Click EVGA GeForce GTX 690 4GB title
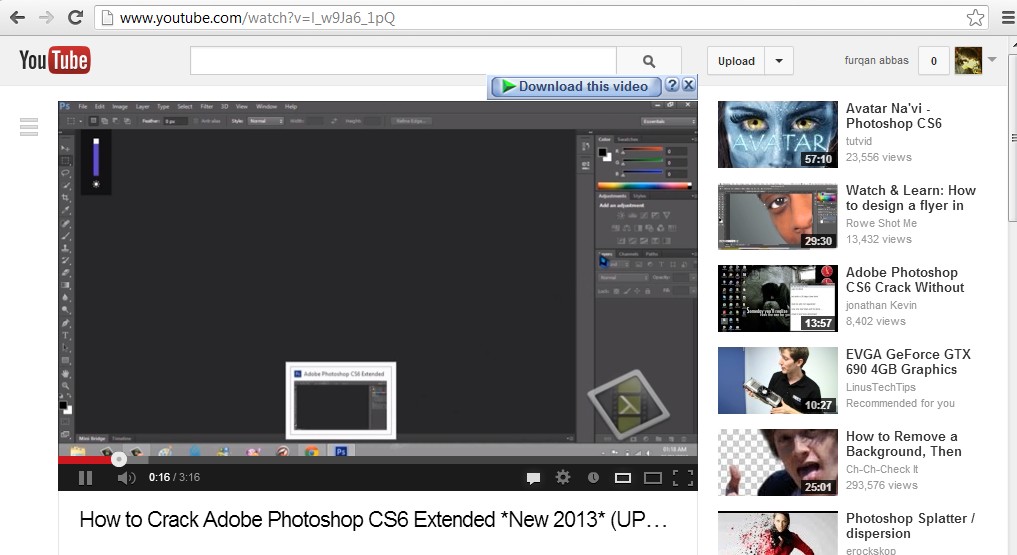1017x555 pixels. [x=908, y=362]
